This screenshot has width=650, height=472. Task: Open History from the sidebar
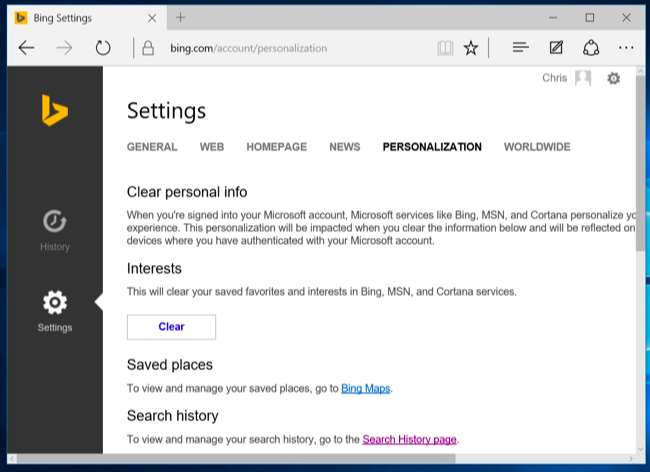tap(55, 230)
